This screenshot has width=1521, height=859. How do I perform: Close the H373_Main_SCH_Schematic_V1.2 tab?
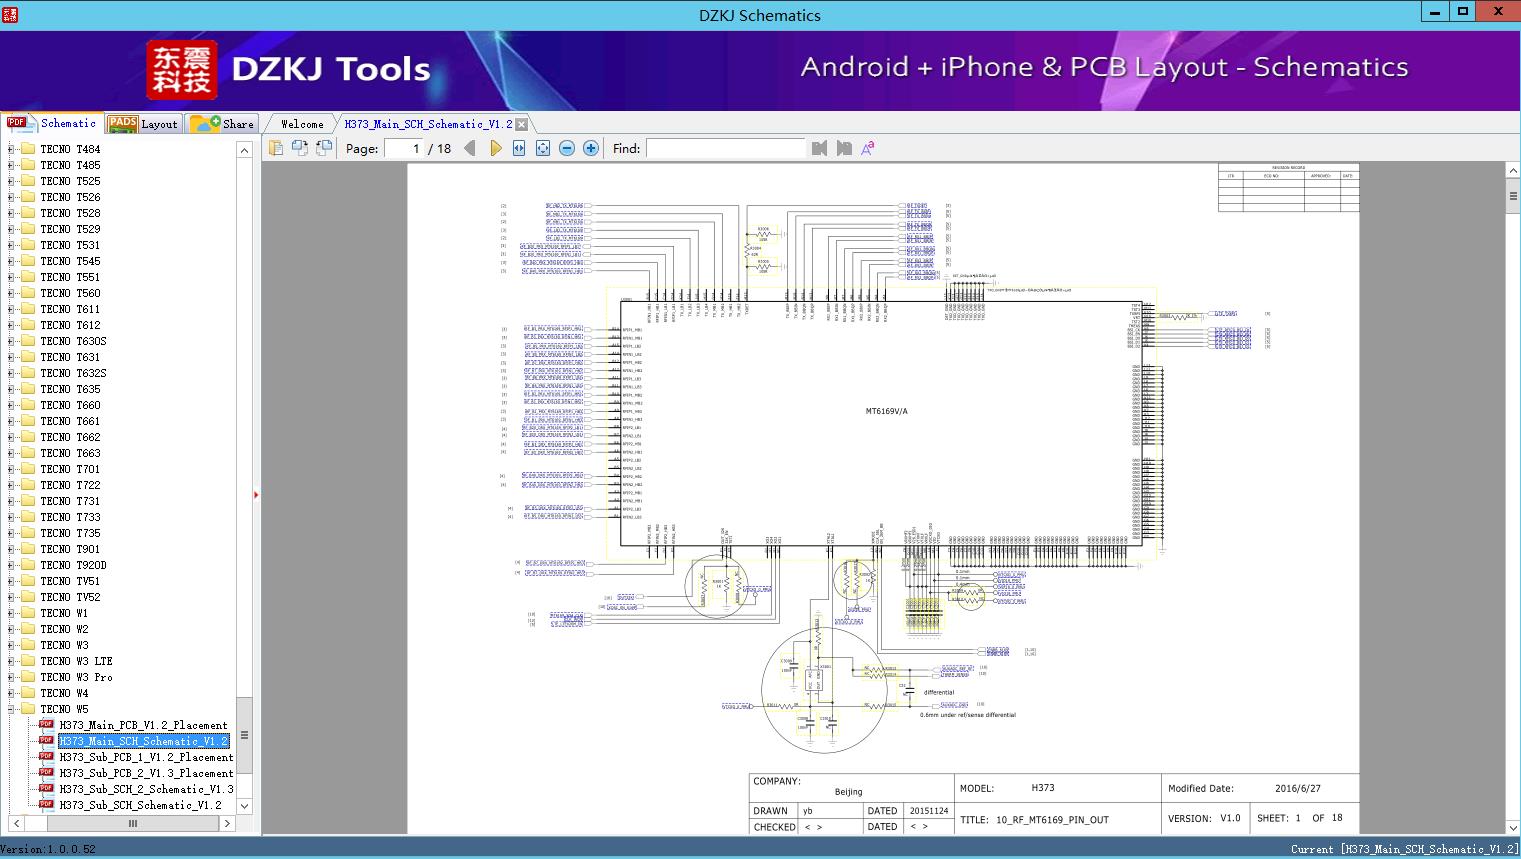coord(522,124)
